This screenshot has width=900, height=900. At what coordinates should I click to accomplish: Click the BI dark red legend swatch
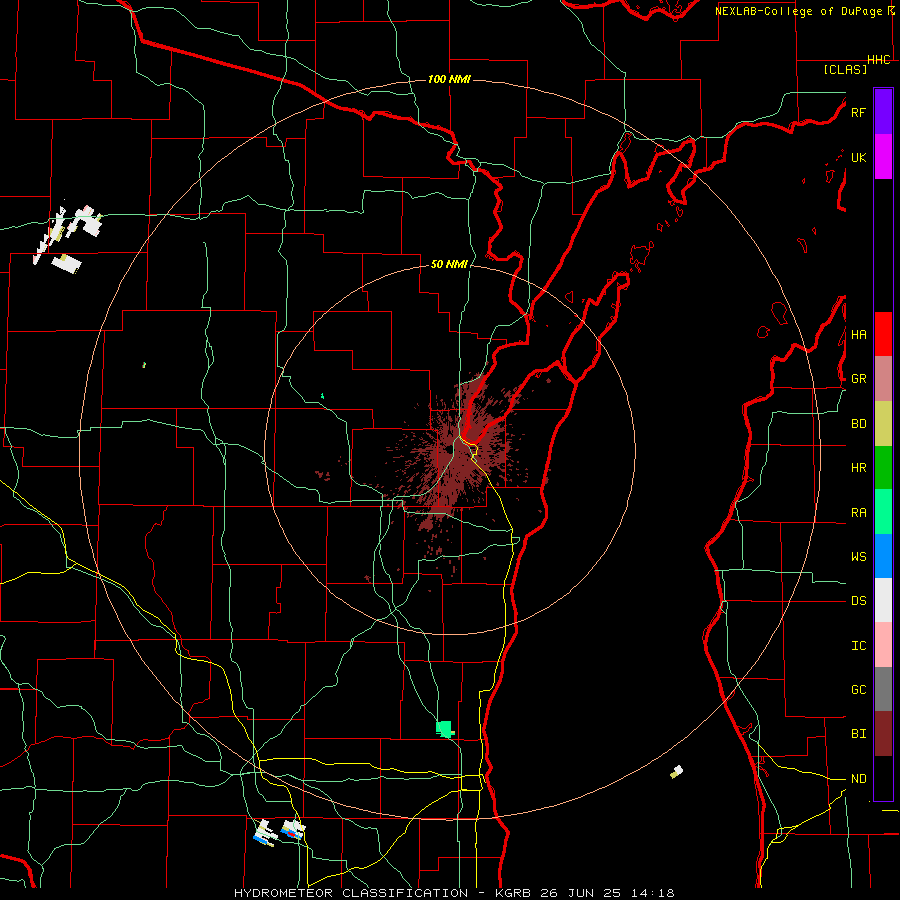tap(883, 734)
